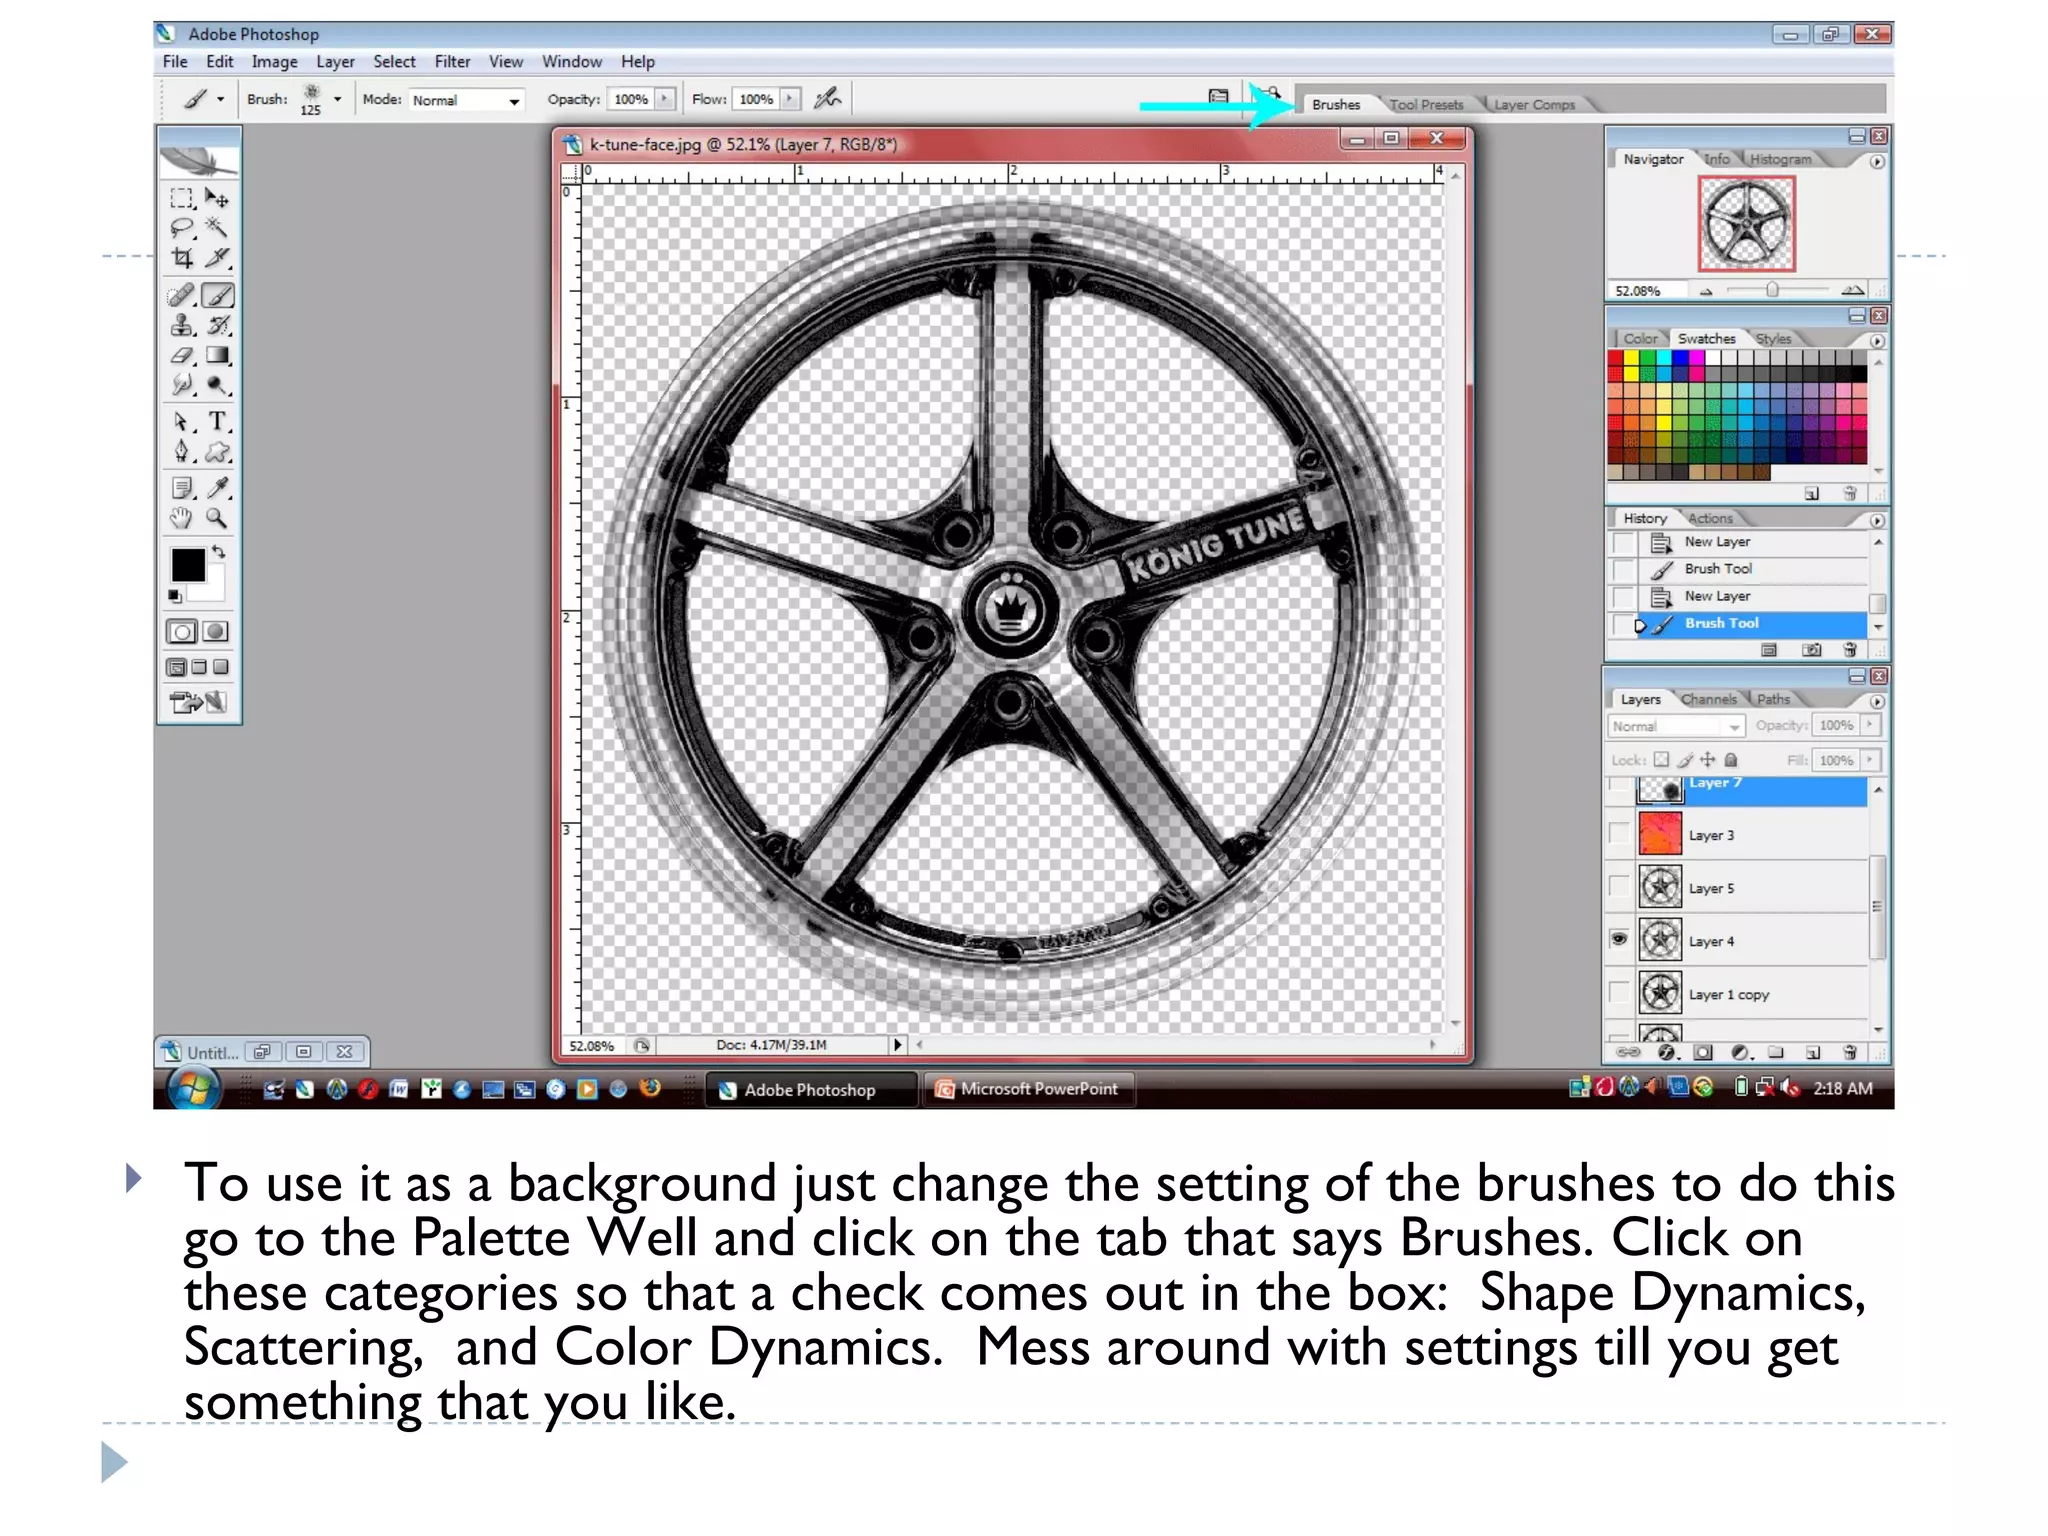Select the Eraser tool
The height and width of the screenshot is (1536, 2048).
point(182,355)
